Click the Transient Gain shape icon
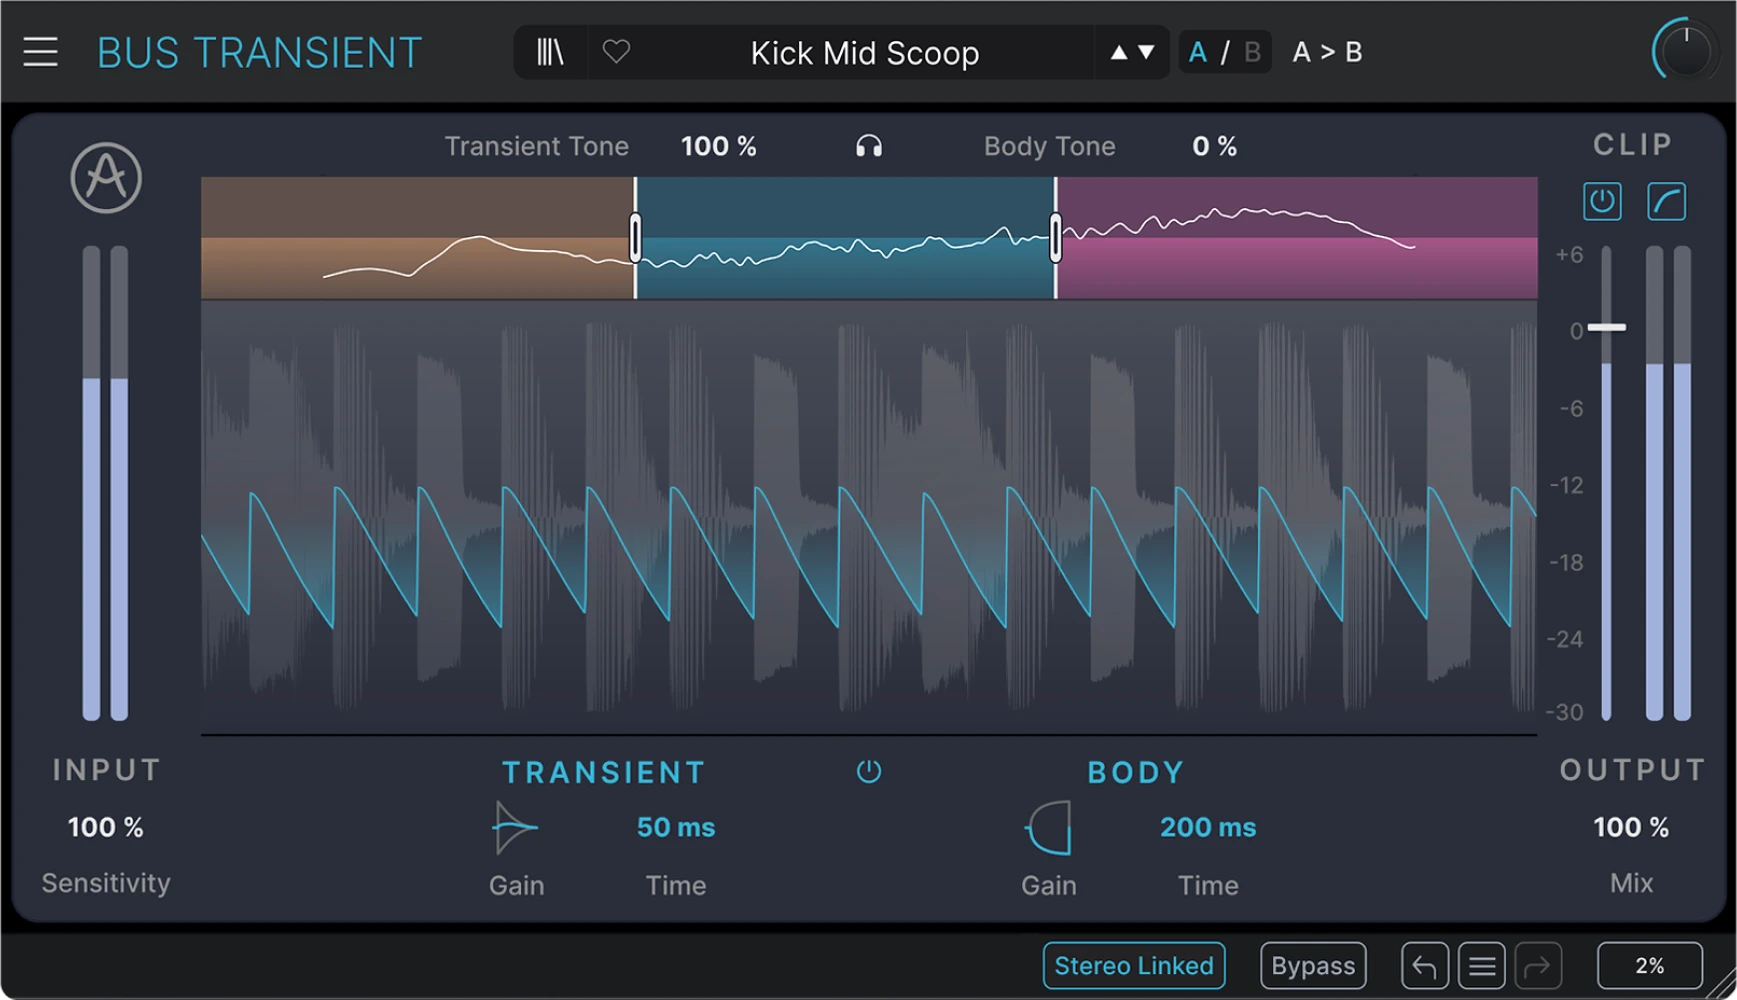The image size is (1737, 1000). [x=514, y=827]
